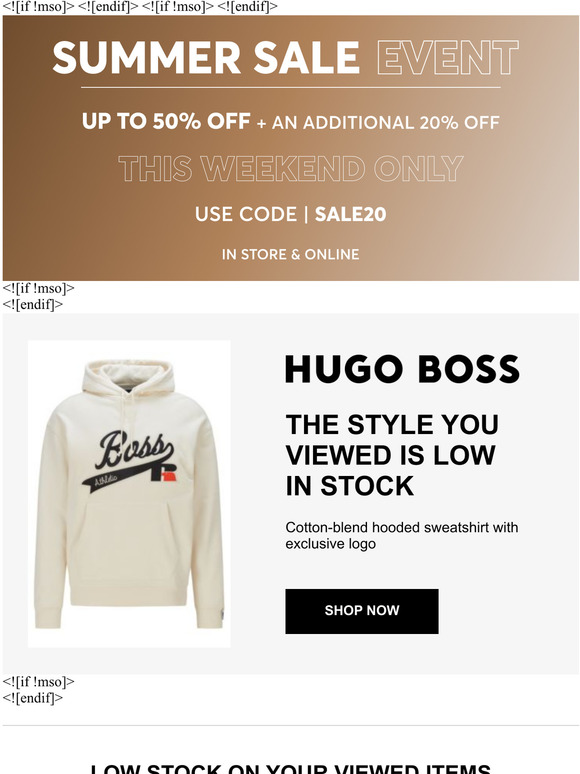The width and height of the screenshot is (580, 774).
Task: Select the Summer Sale Event banner headline
Action: tap(285, 57)
